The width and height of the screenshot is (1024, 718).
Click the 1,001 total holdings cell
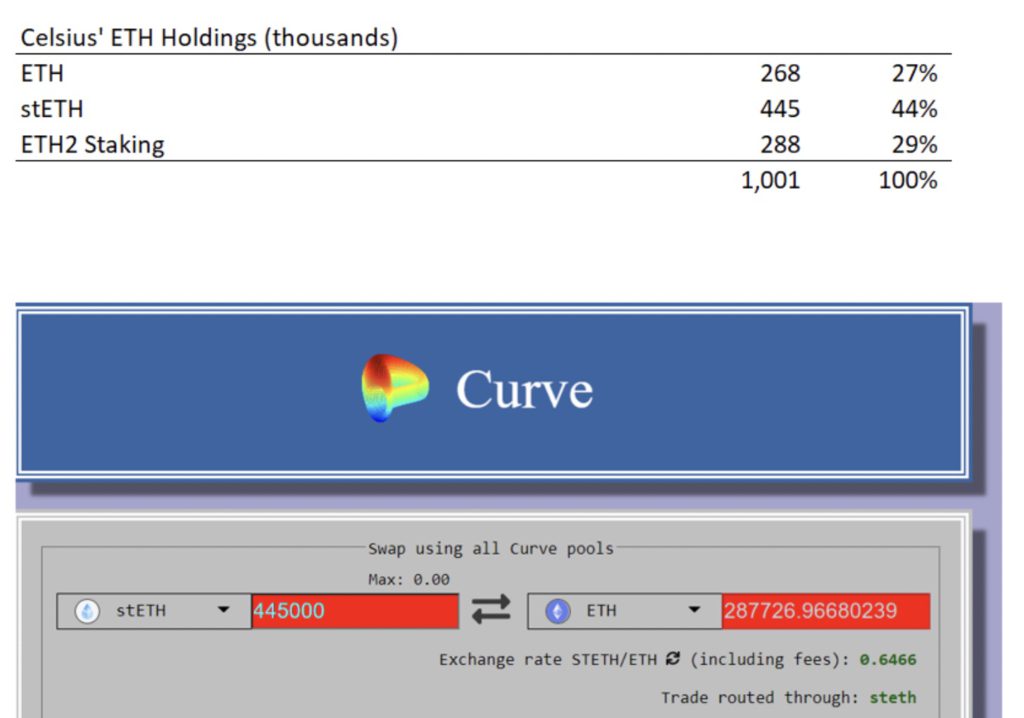[770, 181]
